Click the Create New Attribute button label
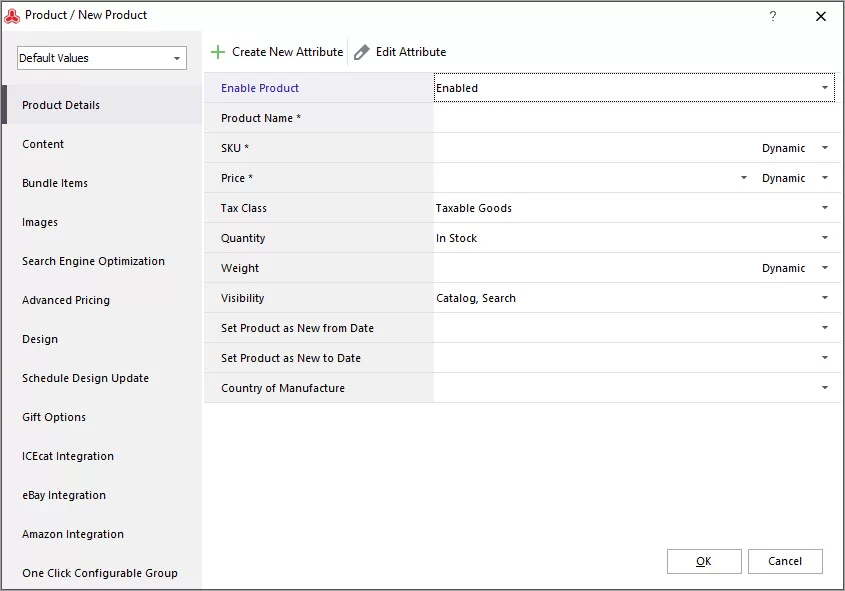 [287, 52]
